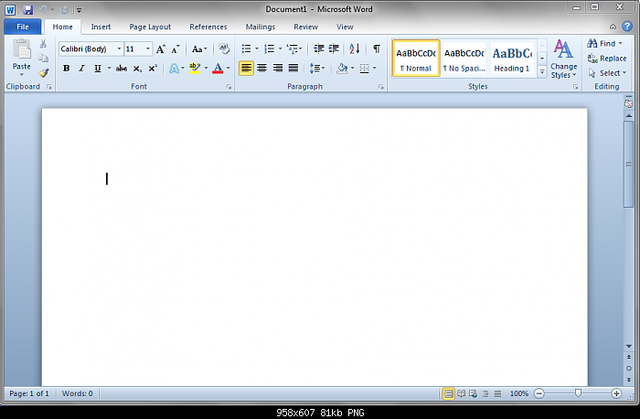Image resolution: width=640 pixels, height=419 pixels.
Task: Click the Shading paint bucket icon
Action: [342, 68]
